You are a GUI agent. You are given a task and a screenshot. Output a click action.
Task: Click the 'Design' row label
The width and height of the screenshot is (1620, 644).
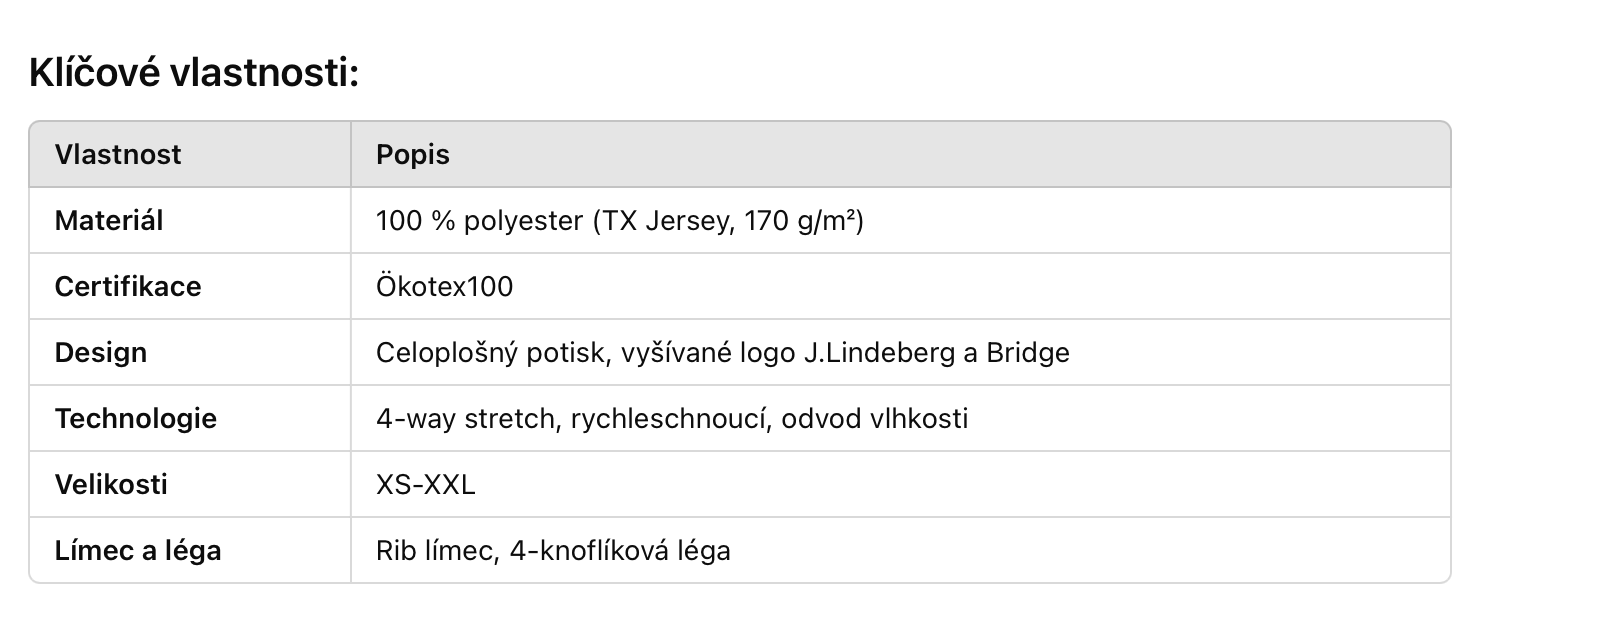pos(101,352)
